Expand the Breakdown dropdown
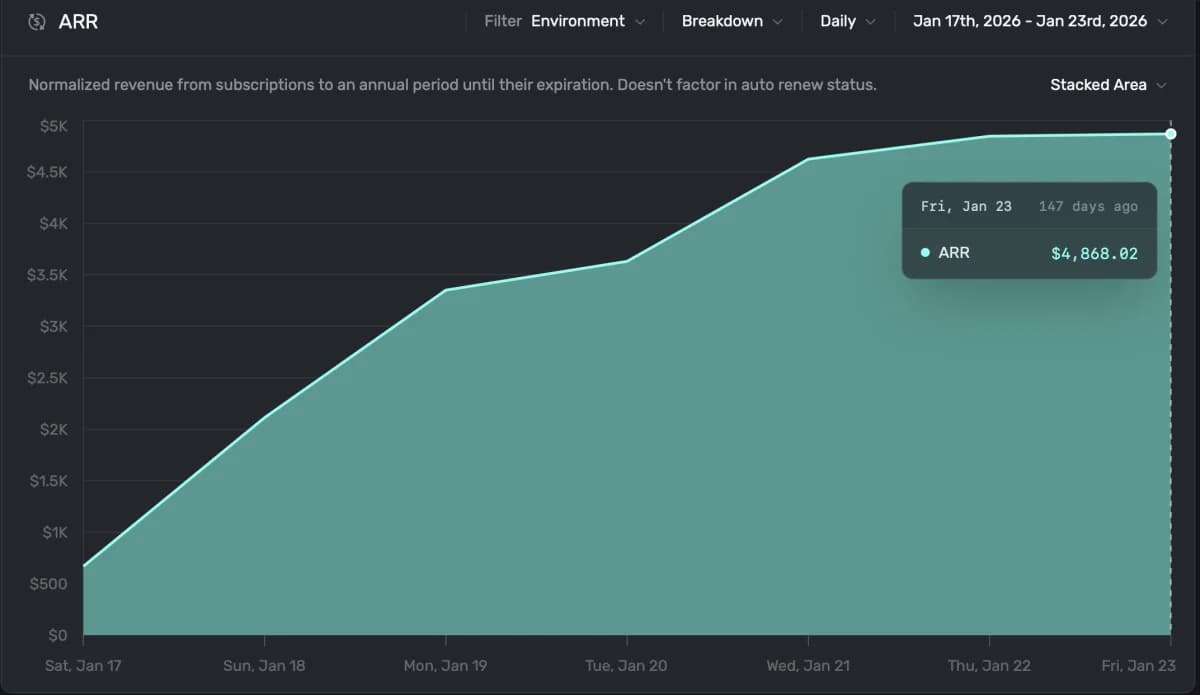The height and width of the screenshot is (695, 1200). (x=732, y=21)
